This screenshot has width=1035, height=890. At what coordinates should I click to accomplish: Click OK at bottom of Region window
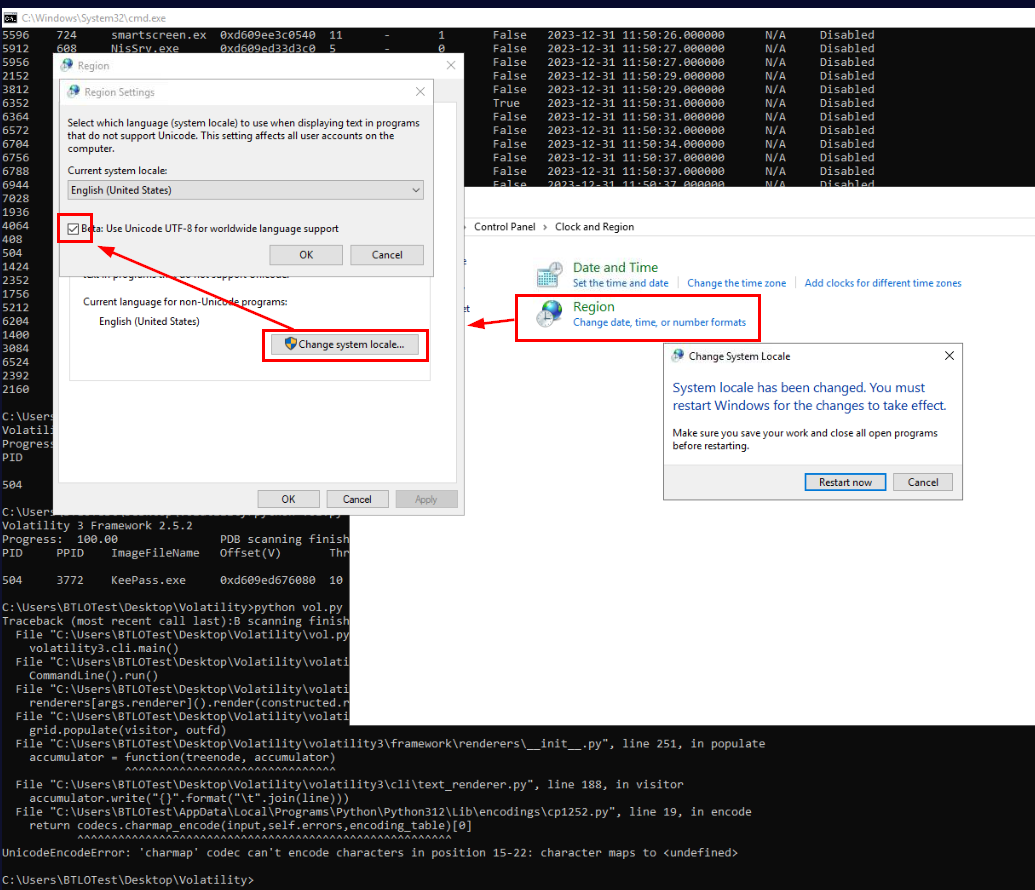click(x=288, y=499)
